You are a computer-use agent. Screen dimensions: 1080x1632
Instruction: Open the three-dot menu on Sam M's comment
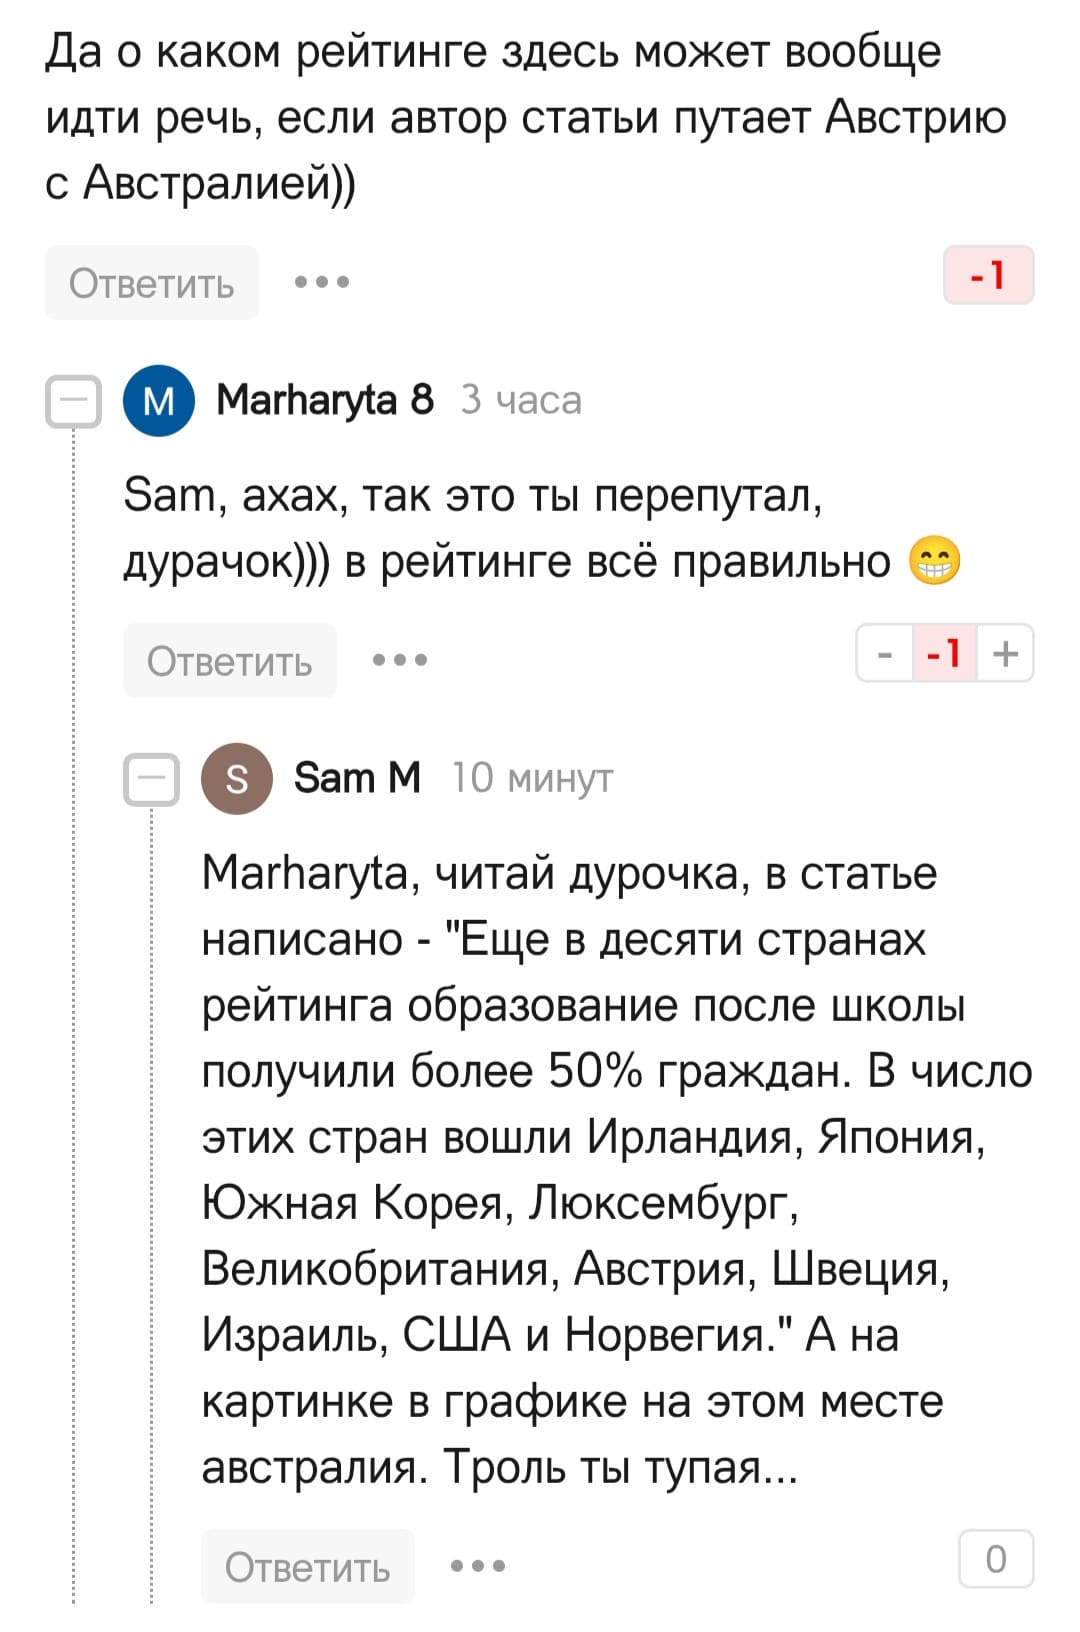(x=478, y=1565)
